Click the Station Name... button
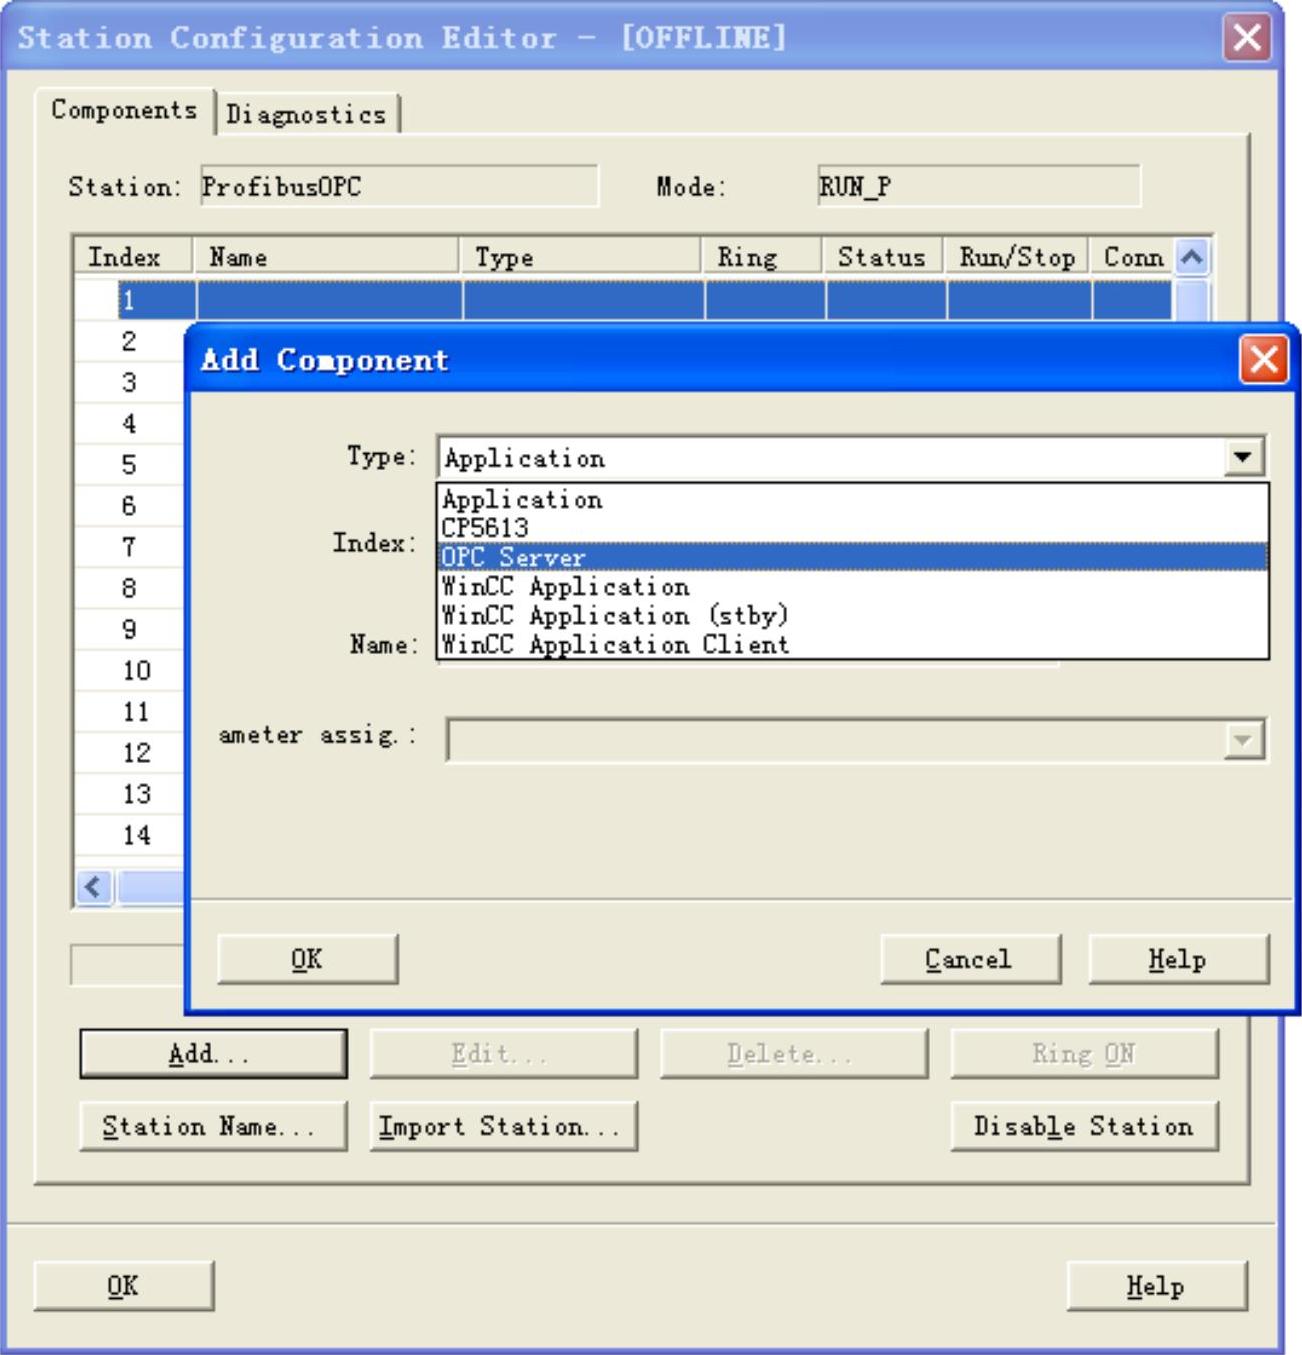This screenshot has width=1302, height=1355. click(213, 1127)
